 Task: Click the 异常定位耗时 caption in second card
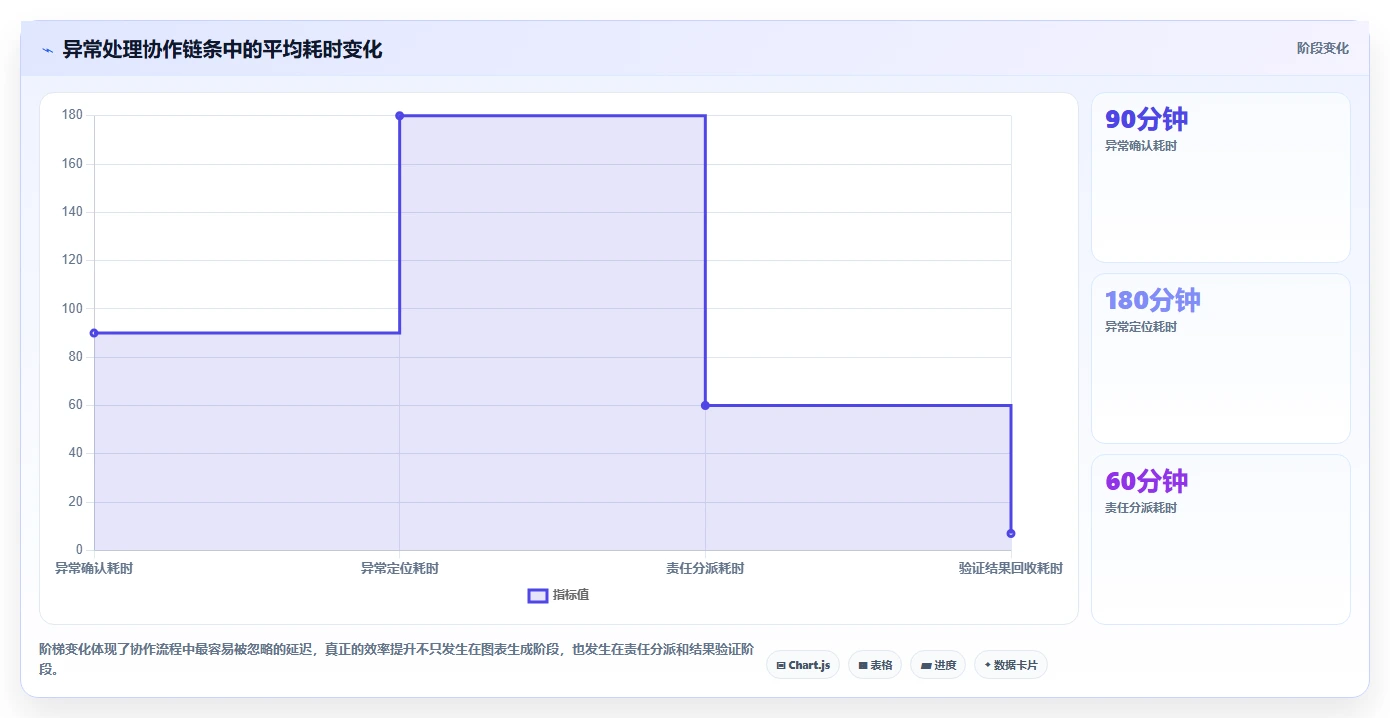1141,327
